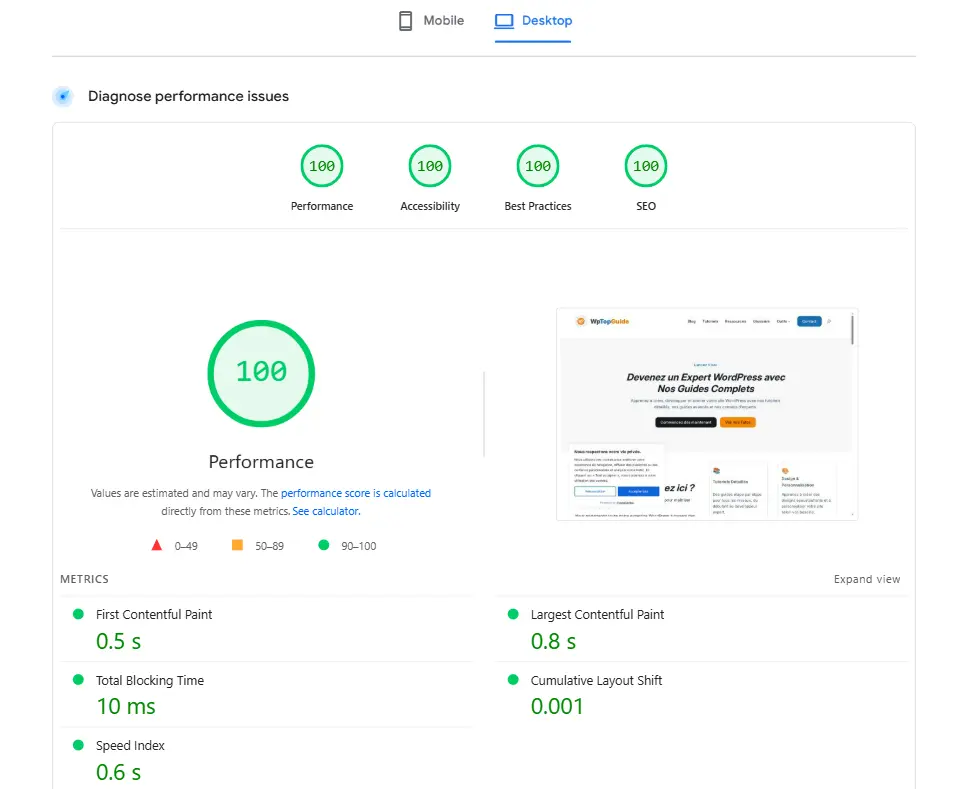Screen dimensions: 960x789
Task: Click the green dot beside Cumulative Layout Shift
Action: coord(513,679)
